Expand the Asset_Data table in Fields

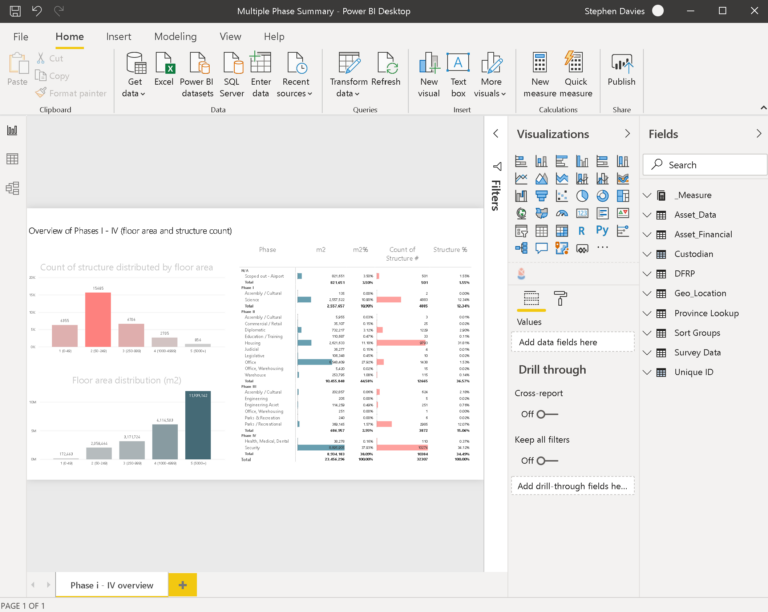[647, 215]
